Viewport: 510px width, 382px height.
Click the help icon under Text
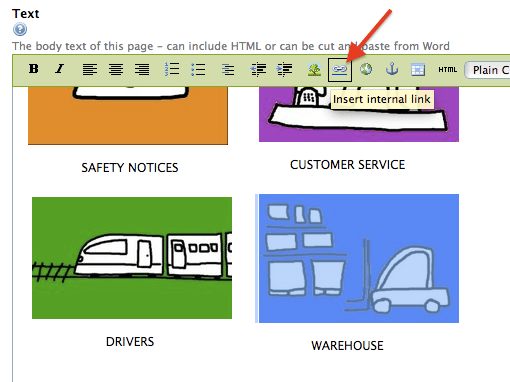[20, 29]
